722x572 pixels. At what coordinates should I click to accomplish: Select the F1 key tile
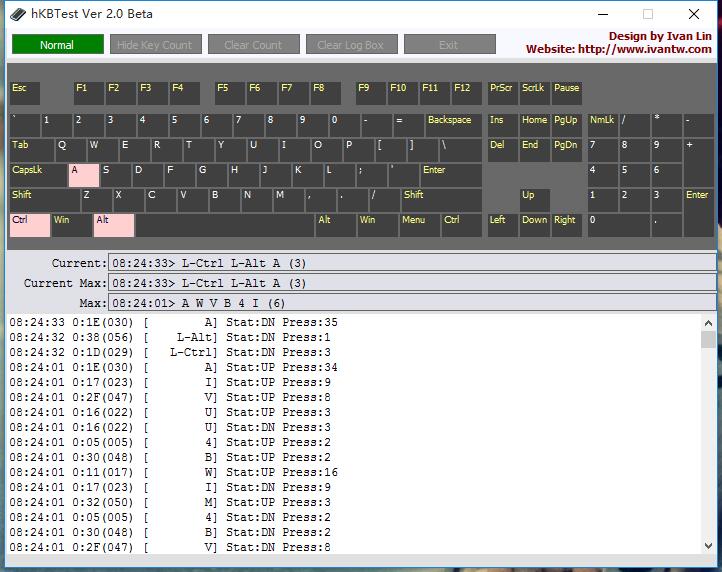pyautogui.click(x=88, y=93)
